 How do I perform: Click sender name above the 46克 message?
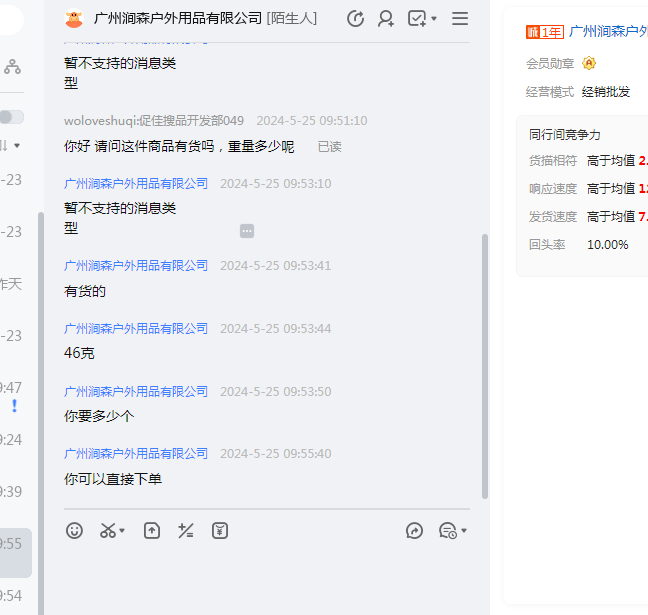pyautogui.click(x=136, y=328)
